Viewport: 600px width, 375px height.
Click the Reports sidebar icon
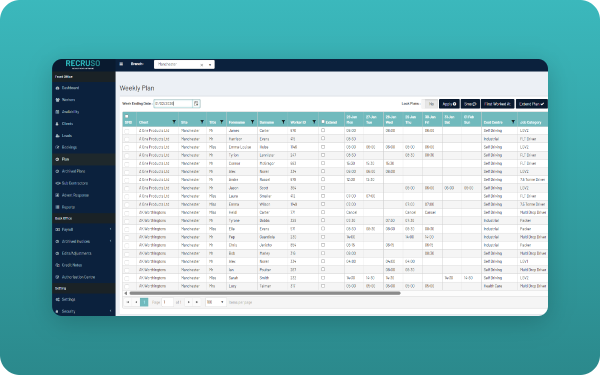click(x=57, y=207)
